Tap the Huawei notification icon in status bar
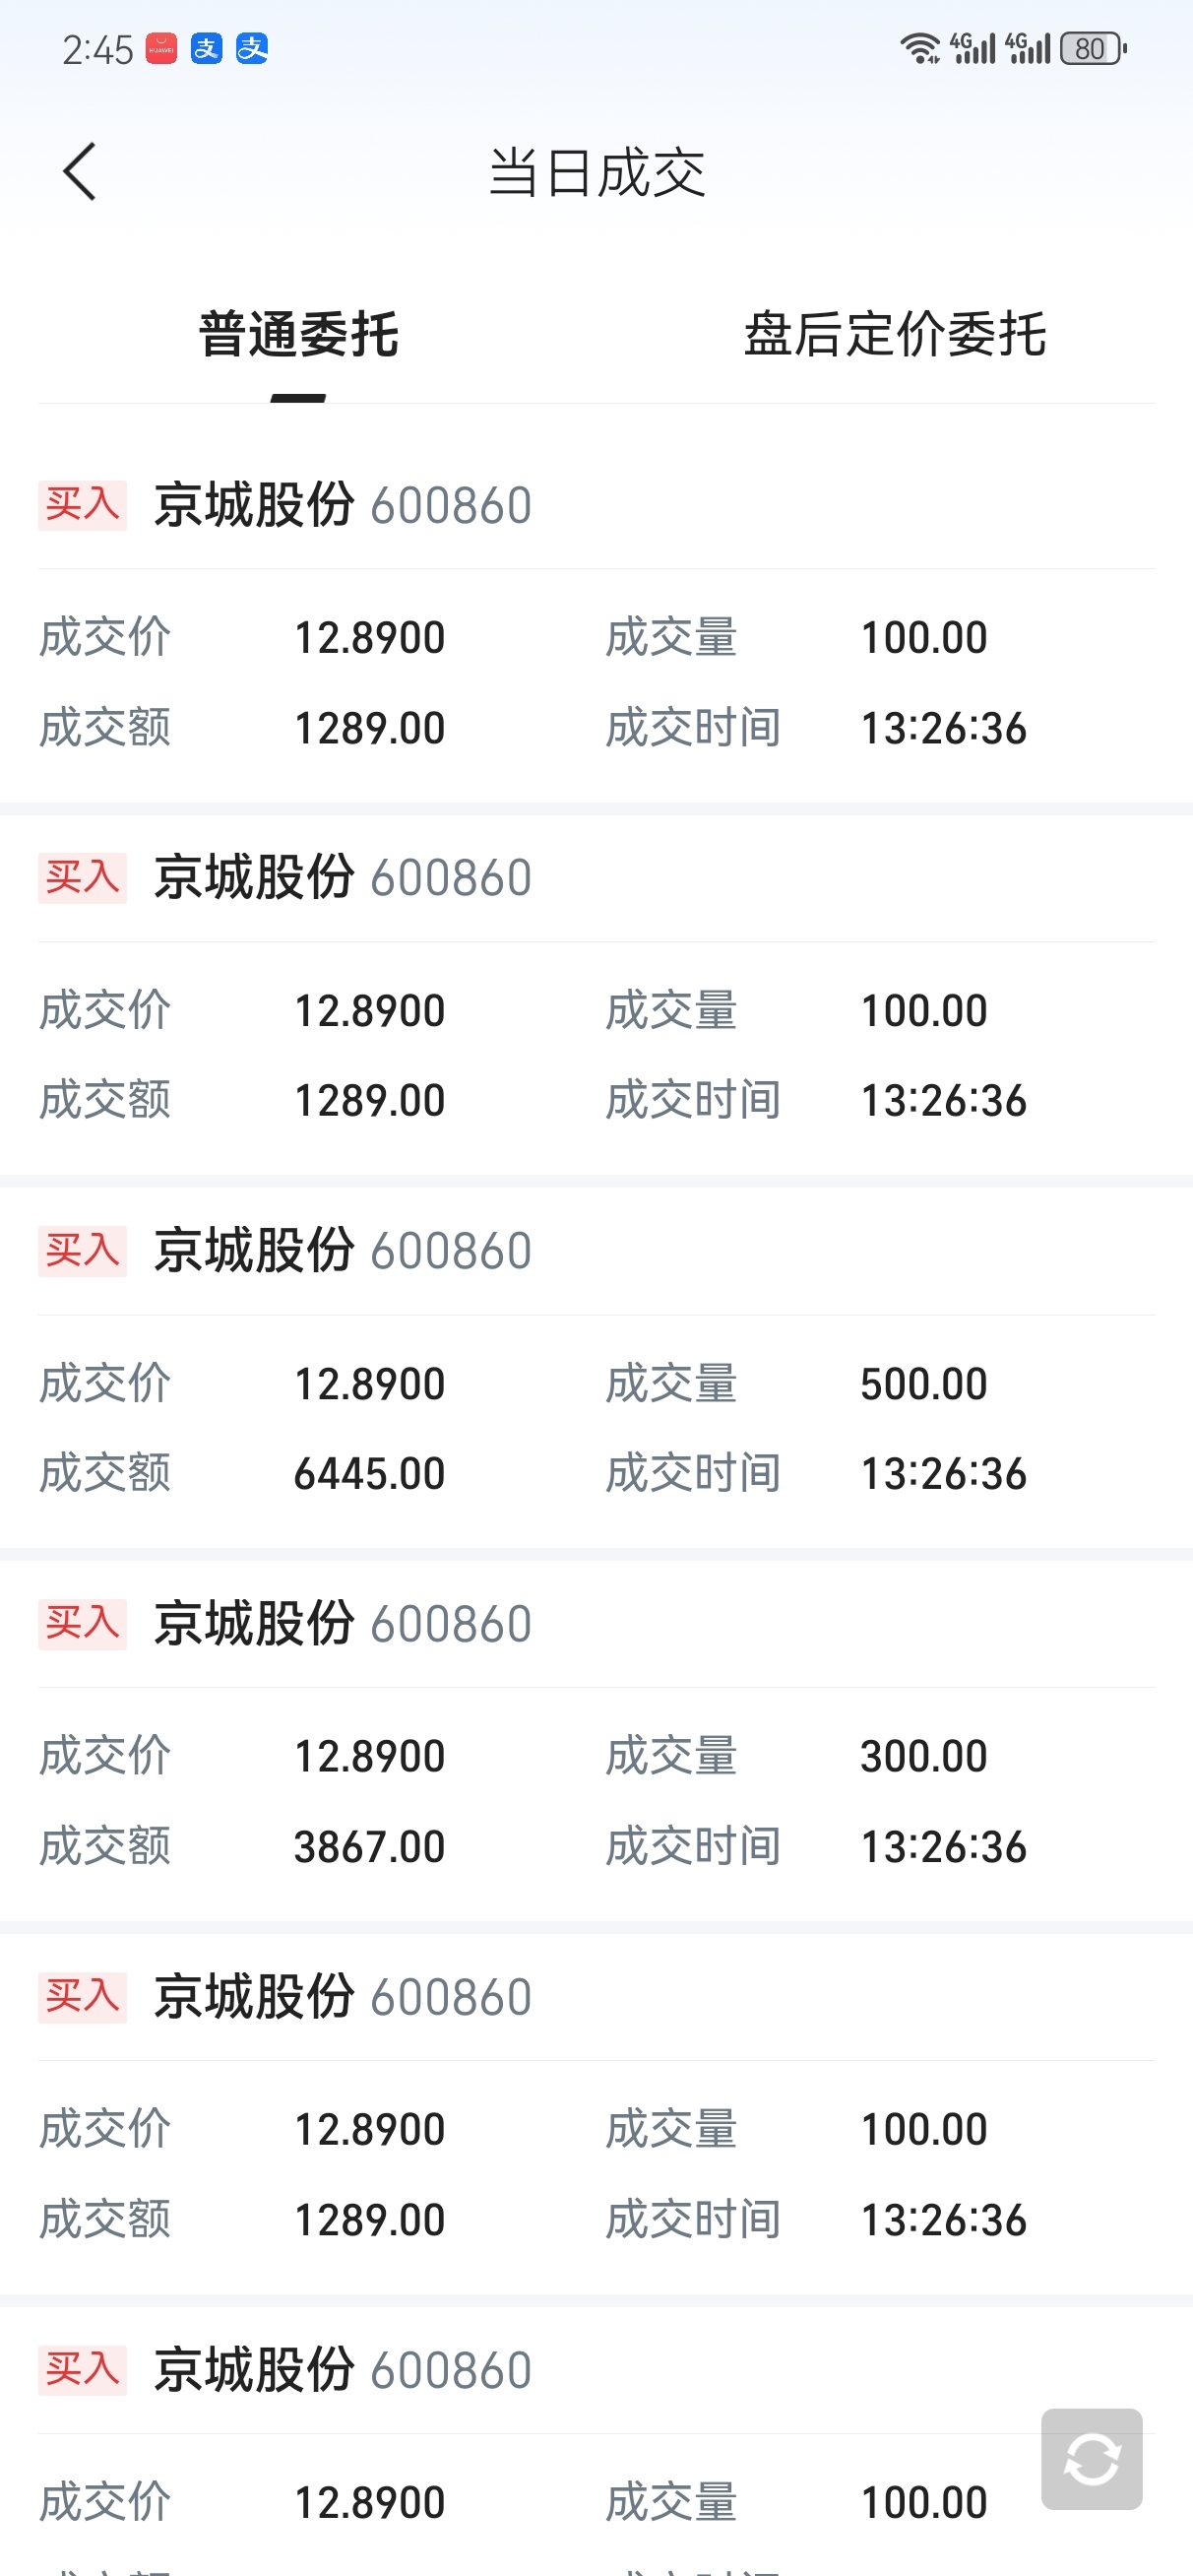This screenshot has height=2576, width=1193. [161, 49]
